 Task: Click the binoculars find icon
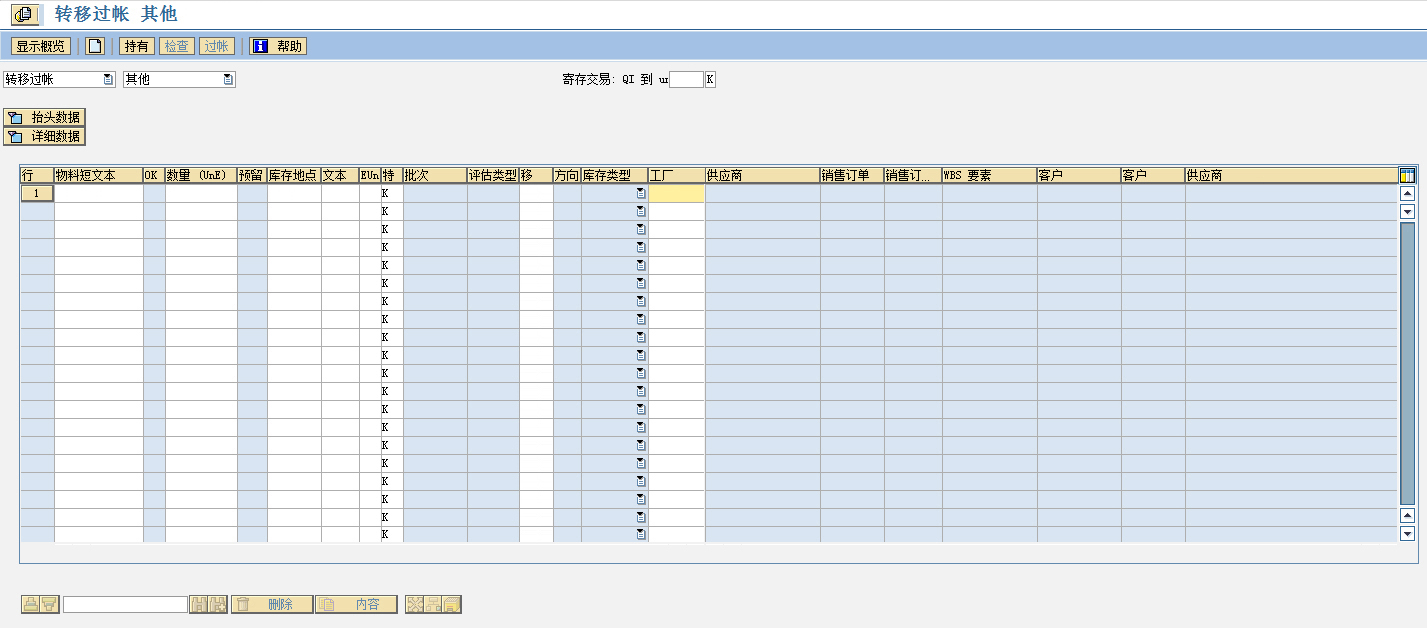198,604
